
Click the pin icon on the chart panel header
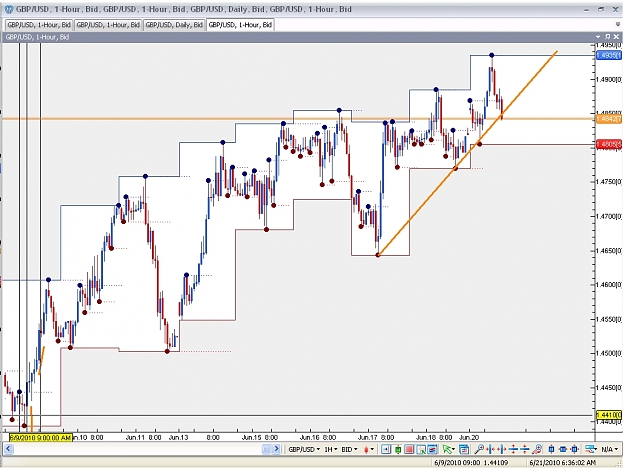(x=607, y=37)
